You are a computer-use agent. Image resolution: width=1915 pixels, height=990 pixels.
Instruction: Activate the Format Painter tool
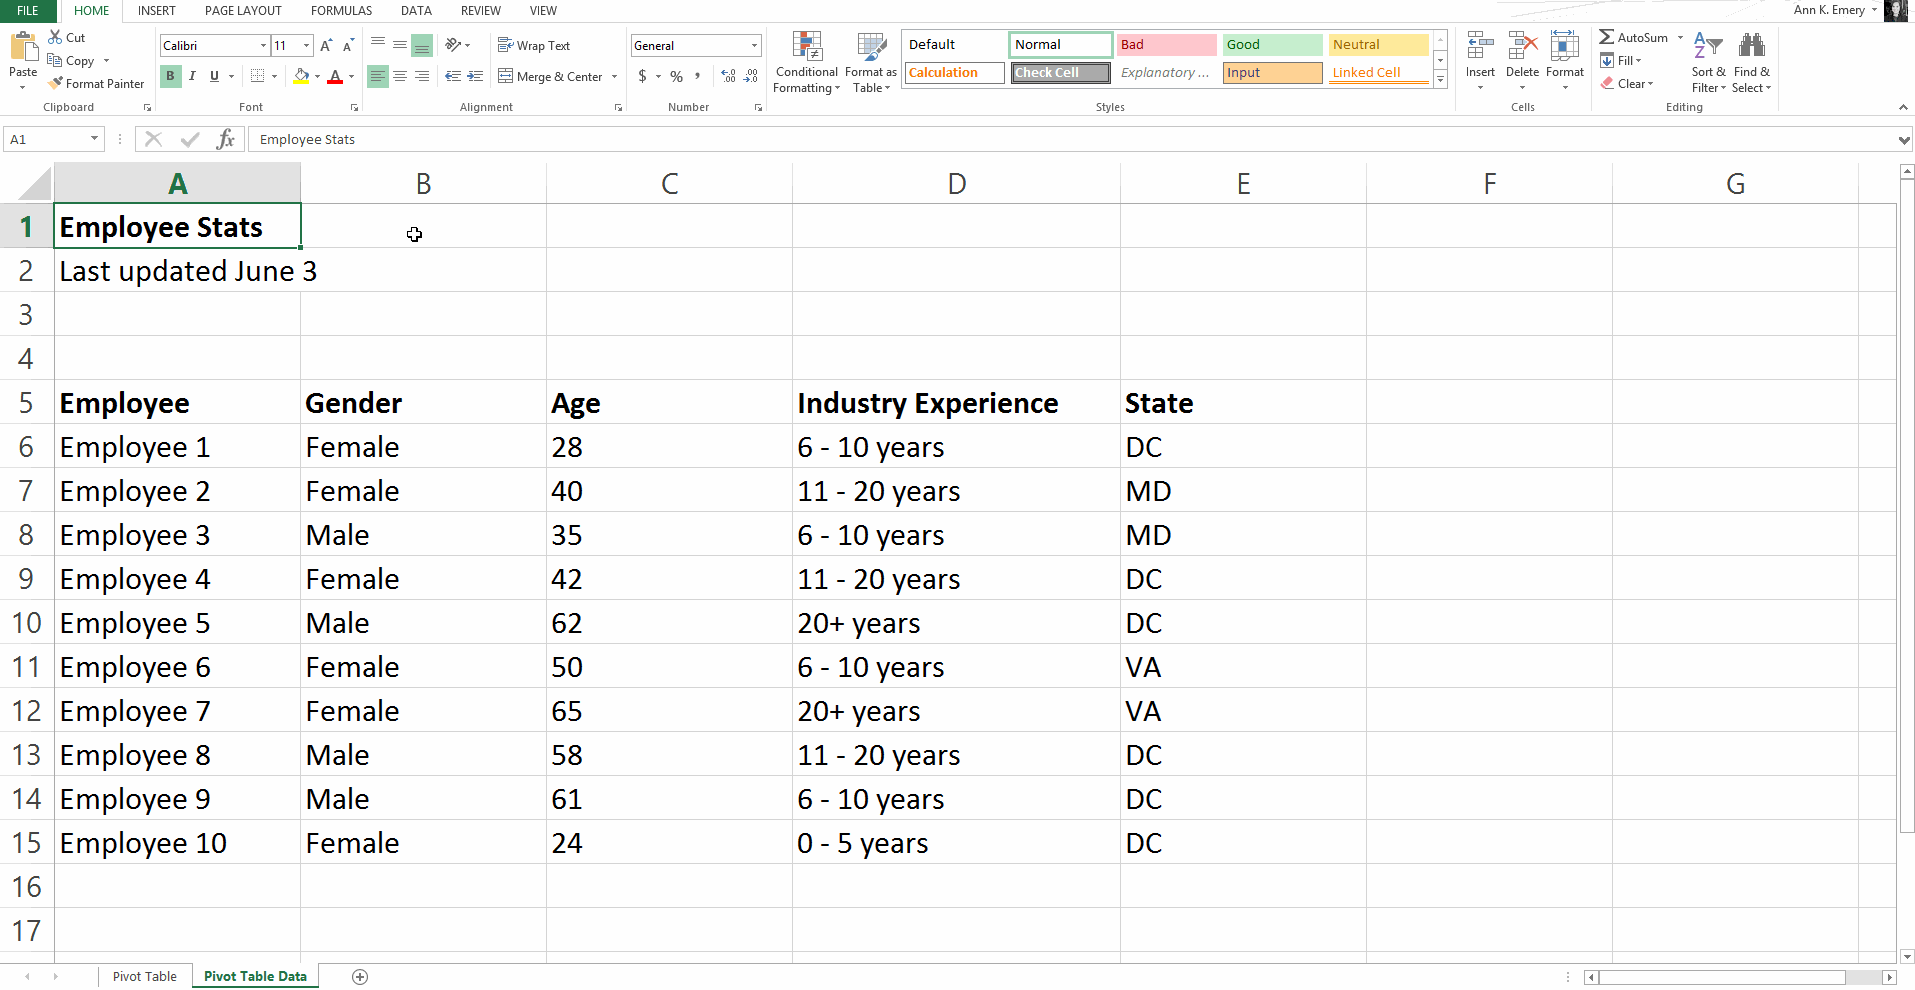[96, 83]
